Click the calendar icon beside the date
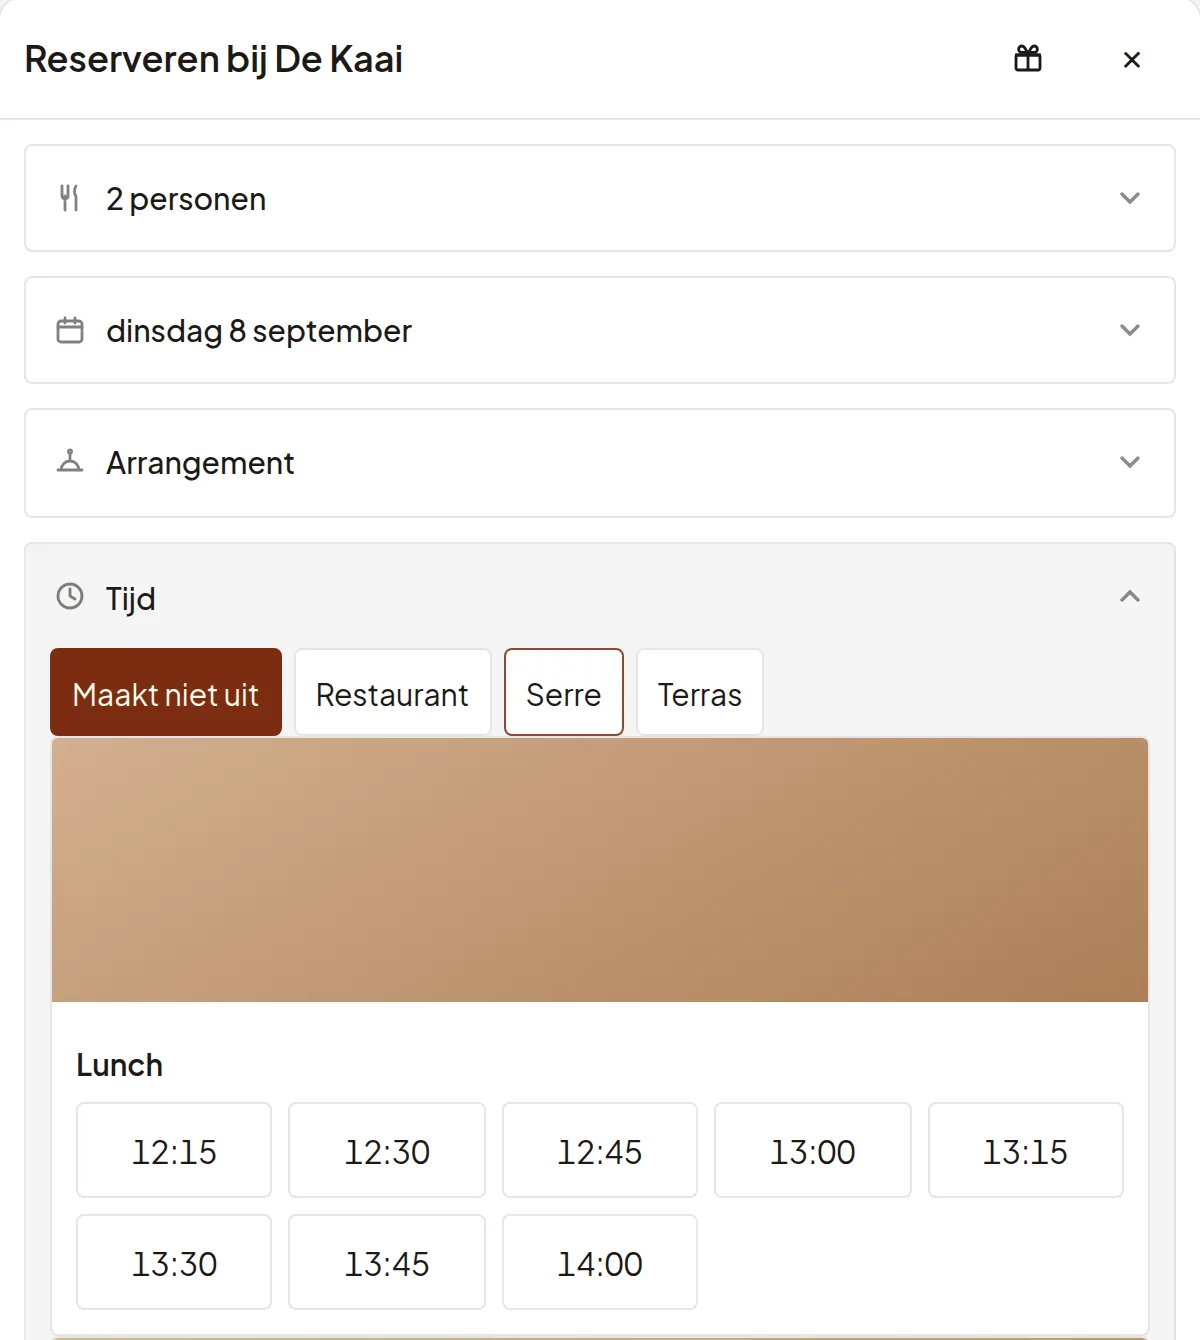The image size is (1200, 1340). coord(70,330)
